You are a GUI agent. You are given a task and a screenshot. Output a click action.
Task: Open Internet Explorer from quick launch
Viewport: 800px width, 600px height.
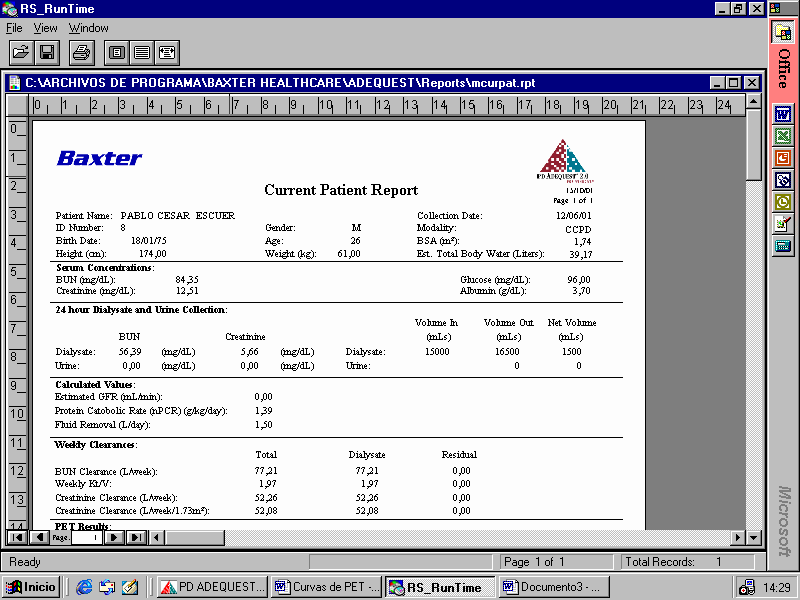84,587
